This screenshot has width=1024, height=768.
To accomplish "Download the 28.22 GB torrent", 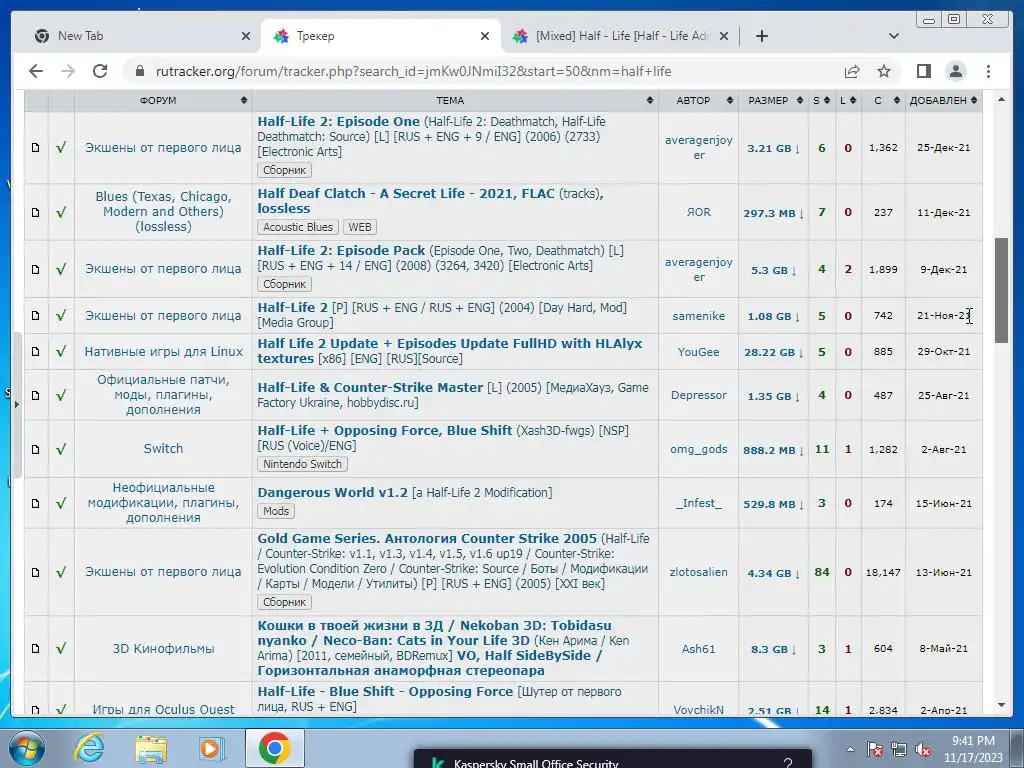I will tap(773, 353).
